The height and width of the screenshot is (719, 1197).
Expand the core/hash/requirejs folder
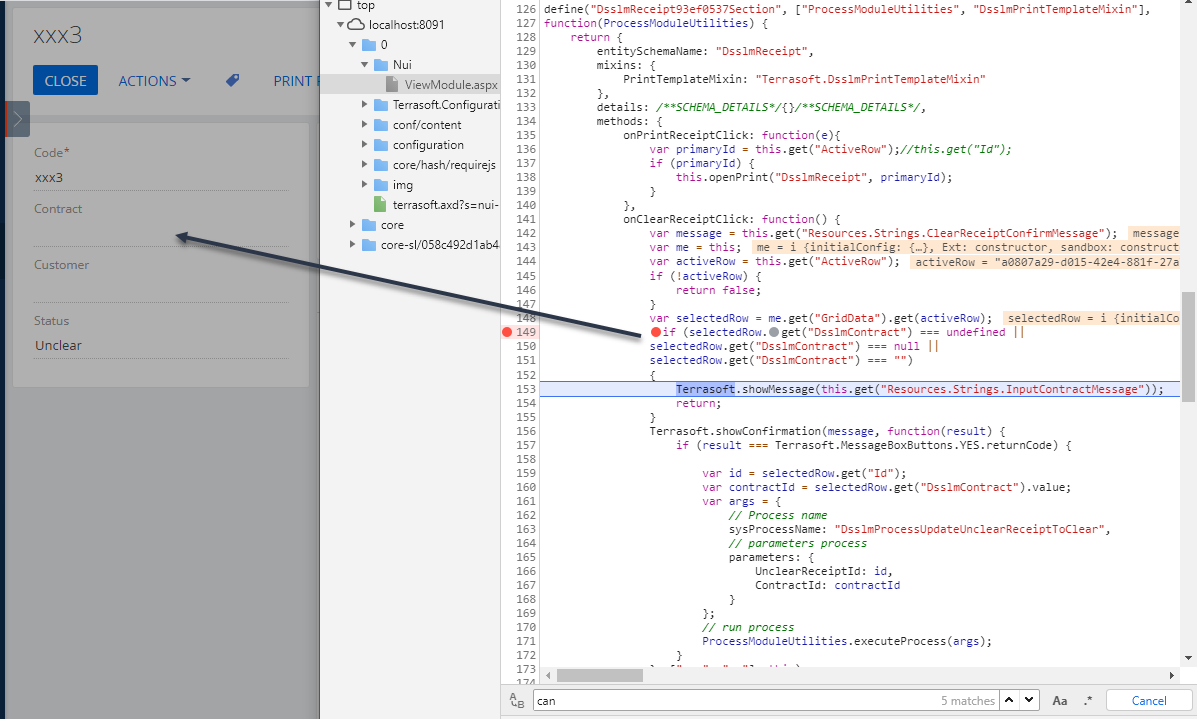tap(365, 165)
